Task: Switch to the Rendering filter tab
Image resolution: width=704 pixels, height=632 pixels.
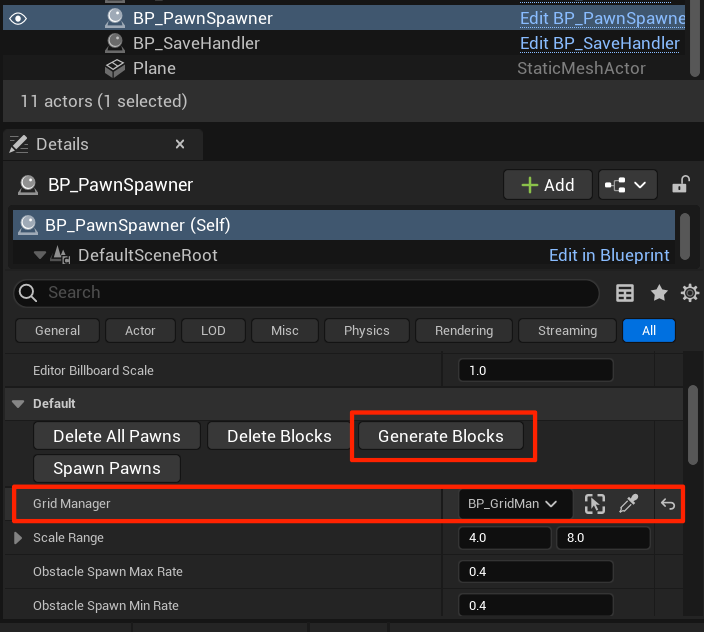Action: click(464, 331)
